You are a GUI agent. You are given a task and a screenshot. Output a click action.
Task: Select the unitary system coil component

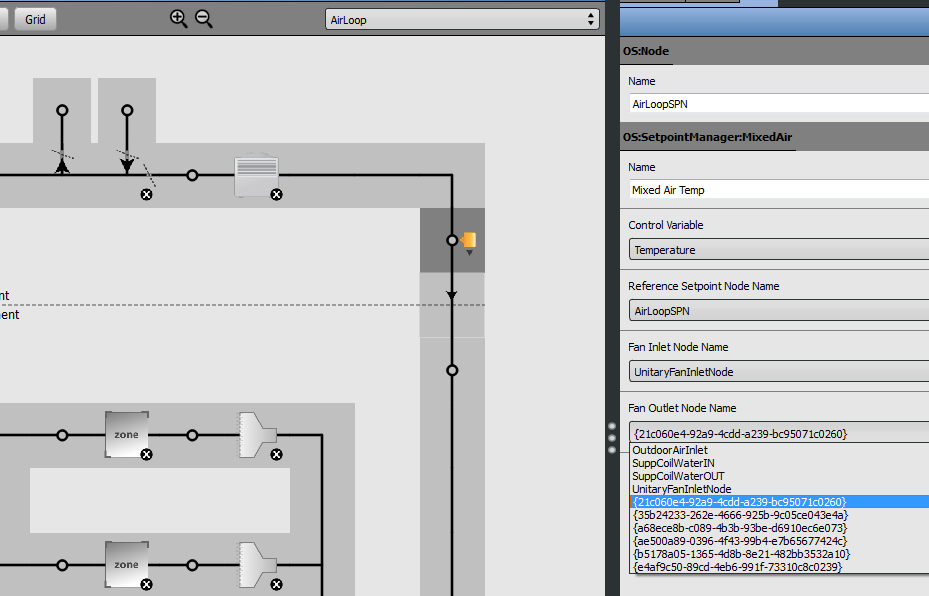pos(256,175)
